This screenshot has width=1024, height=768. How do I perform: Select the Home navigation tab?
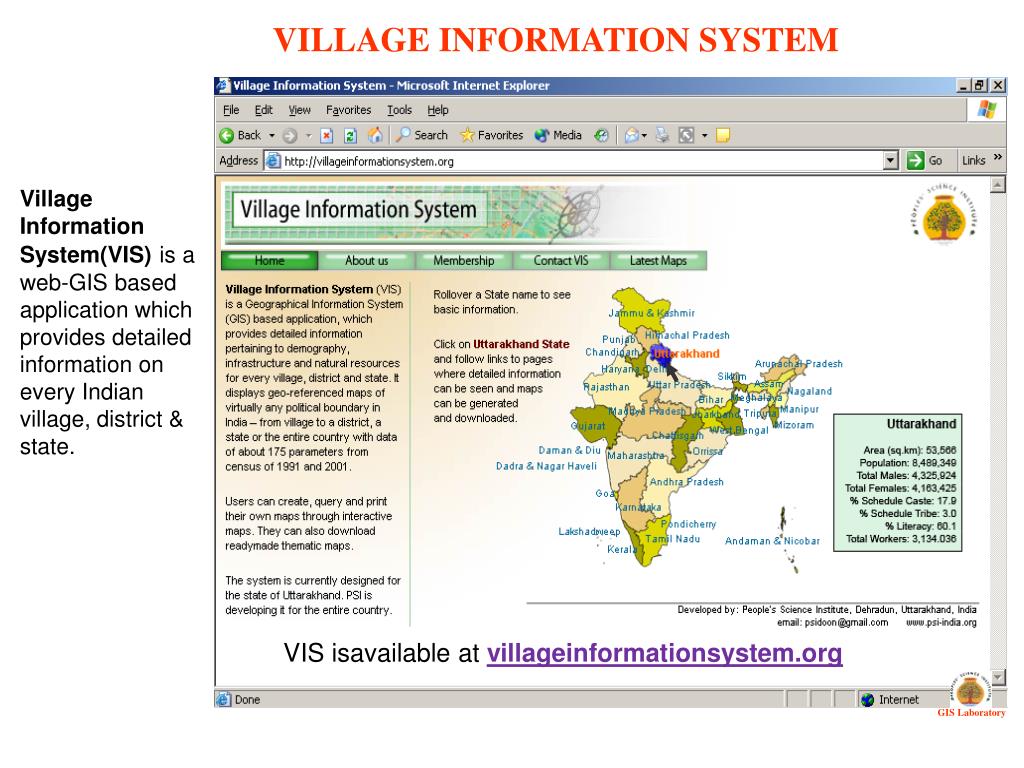(269, 261)
